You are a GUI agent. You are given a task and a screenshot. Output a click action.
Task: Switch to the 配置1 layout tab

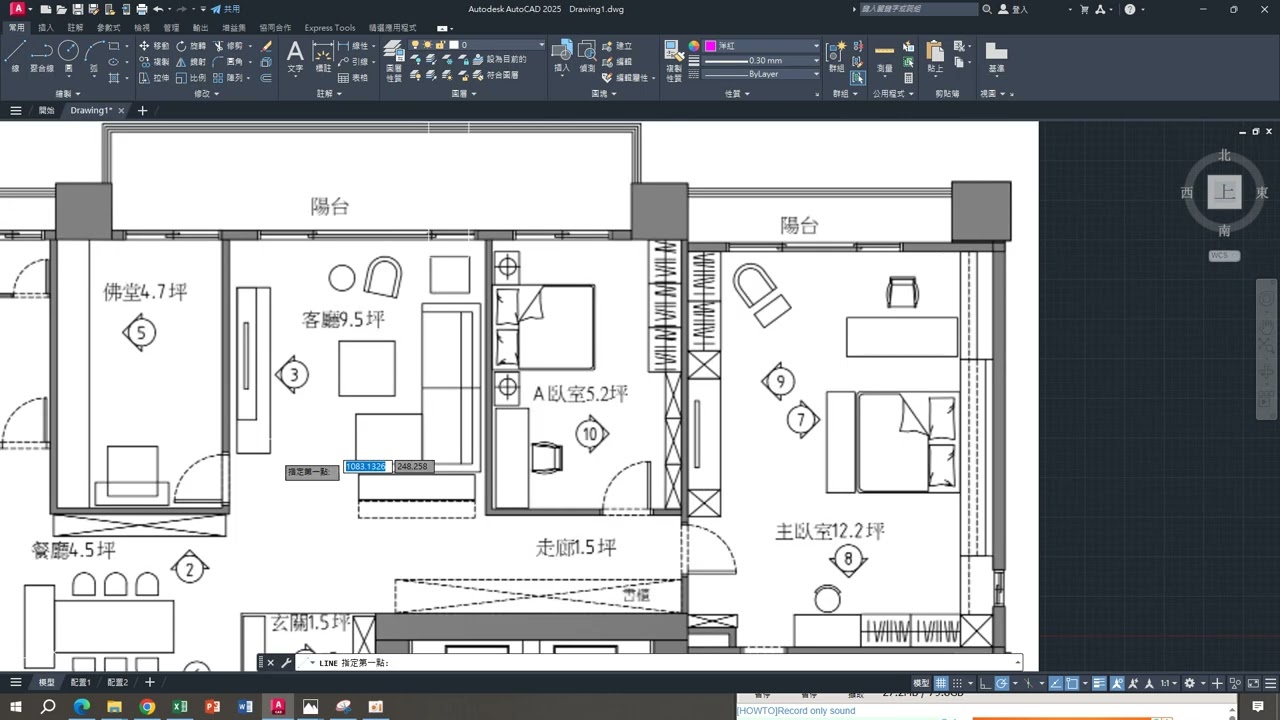pyautogui.click(x=80, y=682)
